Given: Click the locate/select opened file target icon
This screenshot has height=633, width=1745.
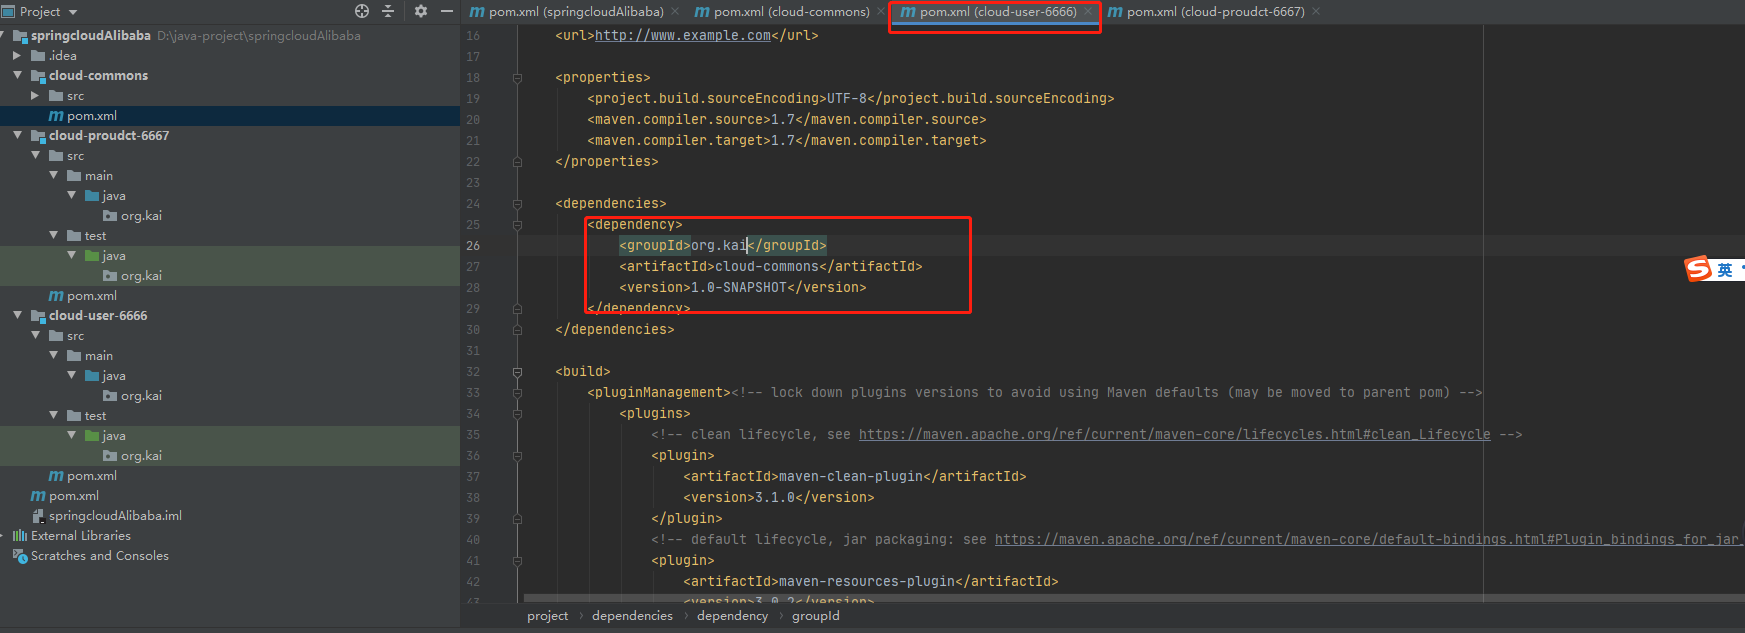Looking at the screenshot, I should pyautogui.click(x=362, y=11).
